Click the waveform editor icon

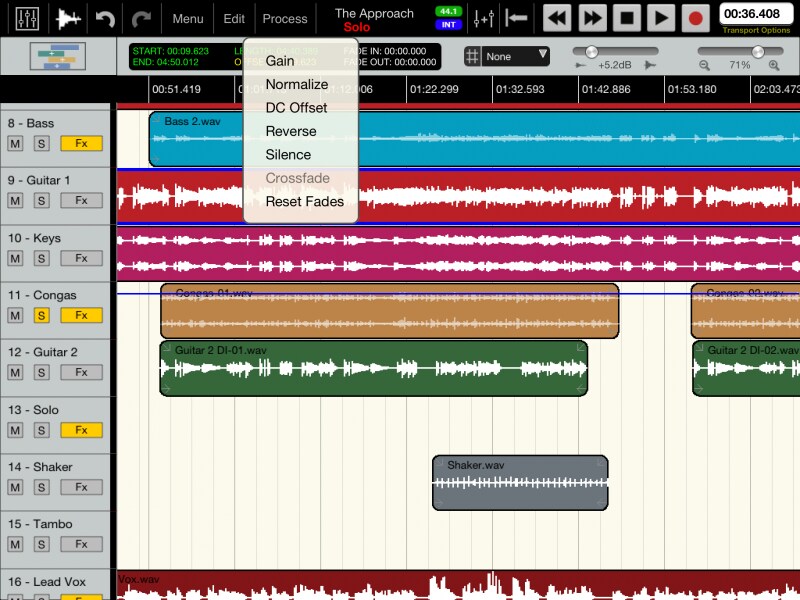click(69, 18)
